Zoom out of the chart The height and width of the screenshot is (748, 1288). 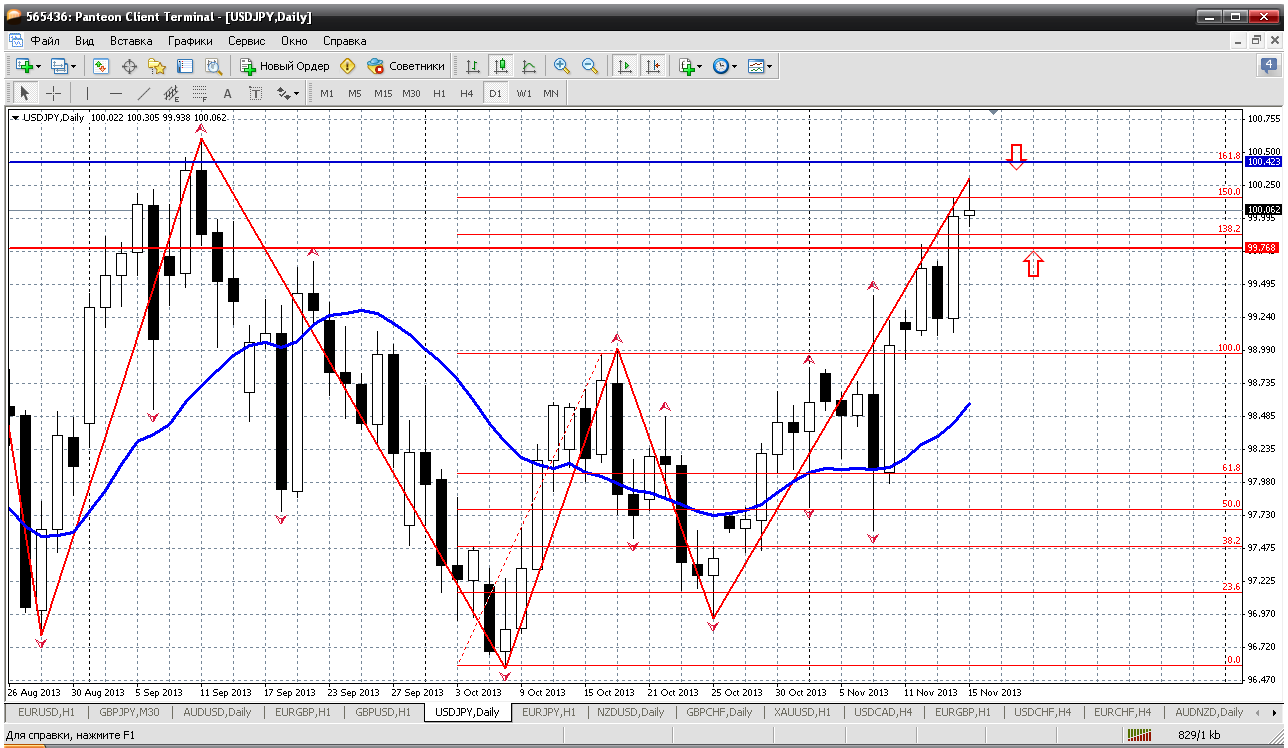pos(590,66)
